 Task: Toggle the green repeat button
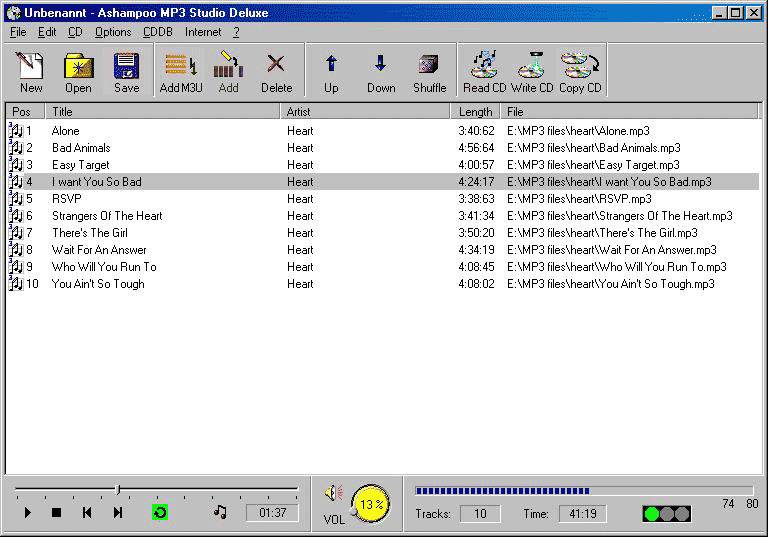point(159,512)
